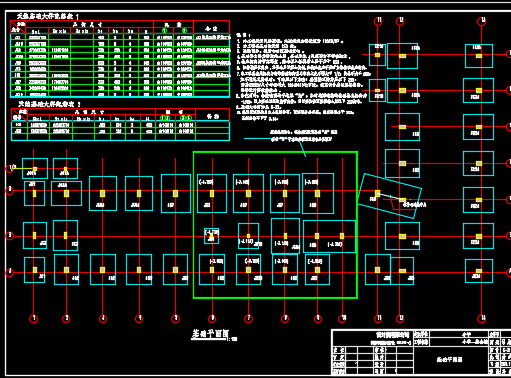Click the green circled 1 in first table header
The height and width of the screenshot is (378, 511).
pyautogui.click(x=164, y=31)
